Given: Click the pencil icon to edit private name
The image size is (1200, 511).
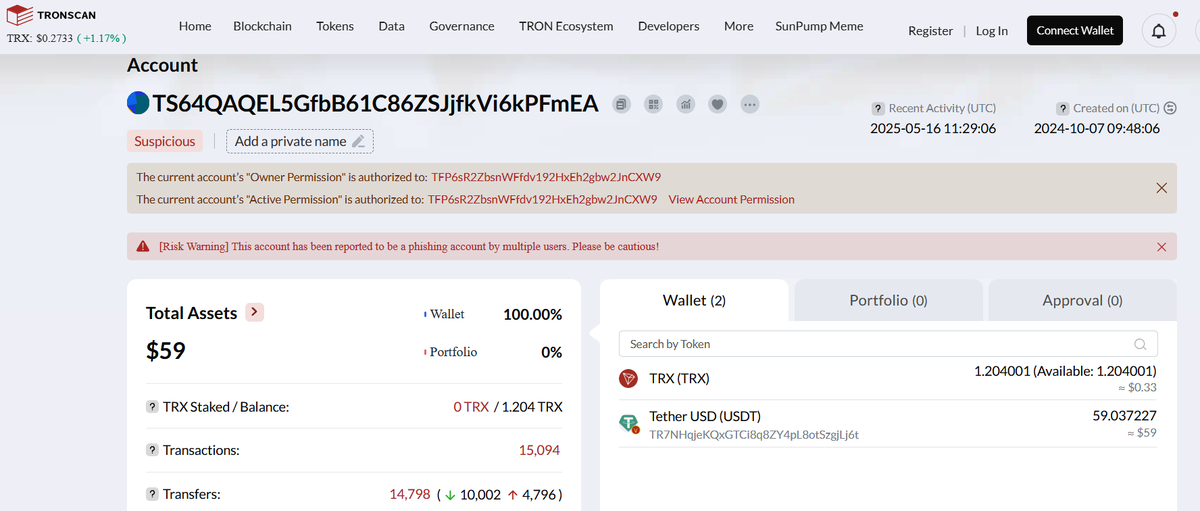Looking at the screenshot, I should pos(360,141).
